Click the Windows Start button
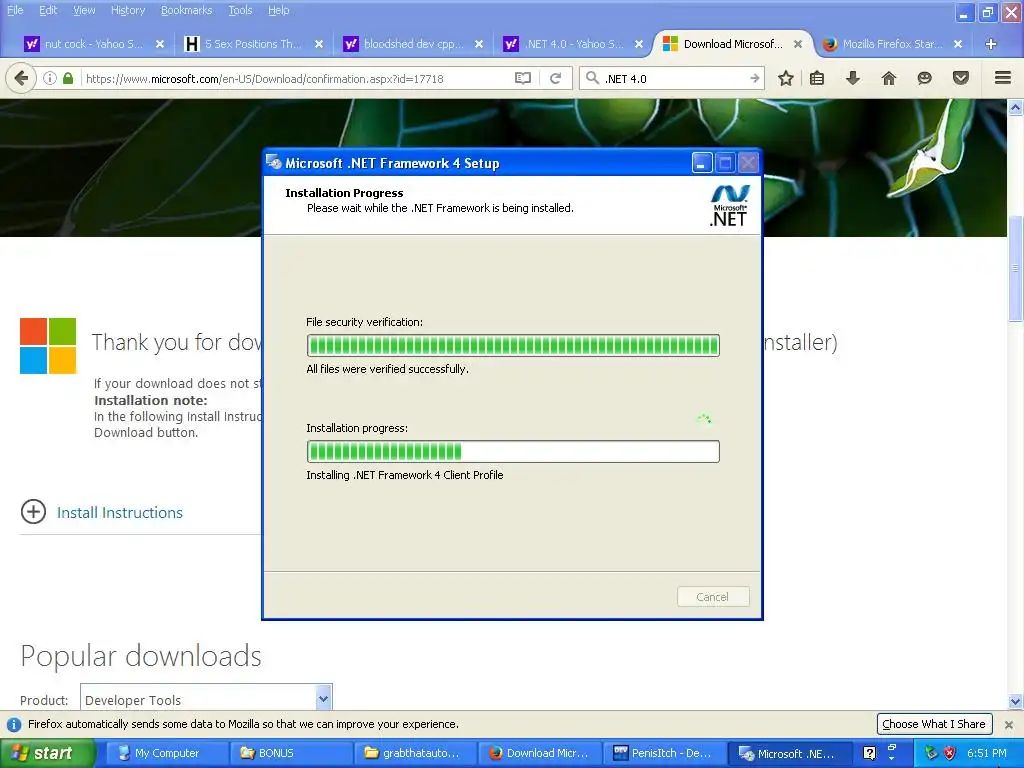Screen dimensions: 1024x768 (47, 753)
